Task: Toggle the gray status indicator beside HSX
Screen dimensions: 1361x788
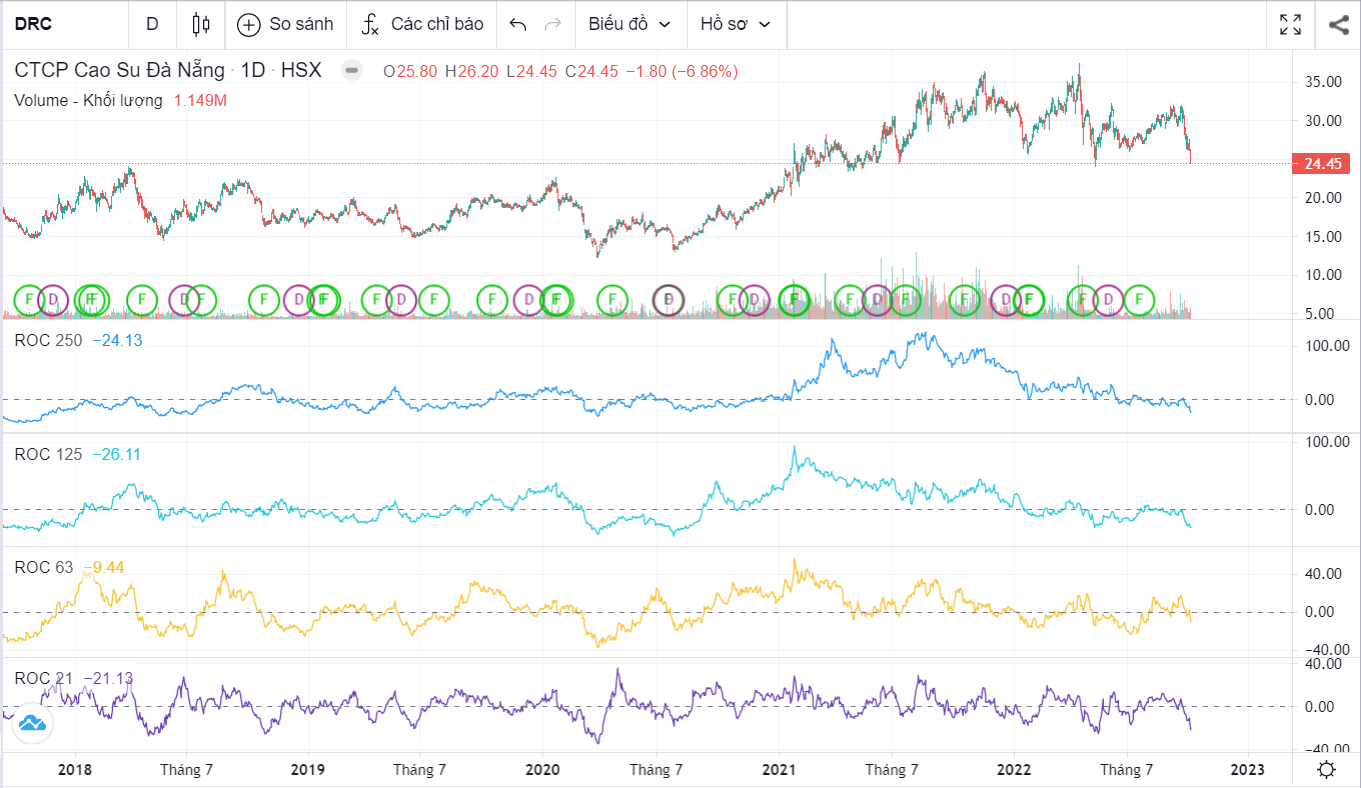Action: coord(351,70)
